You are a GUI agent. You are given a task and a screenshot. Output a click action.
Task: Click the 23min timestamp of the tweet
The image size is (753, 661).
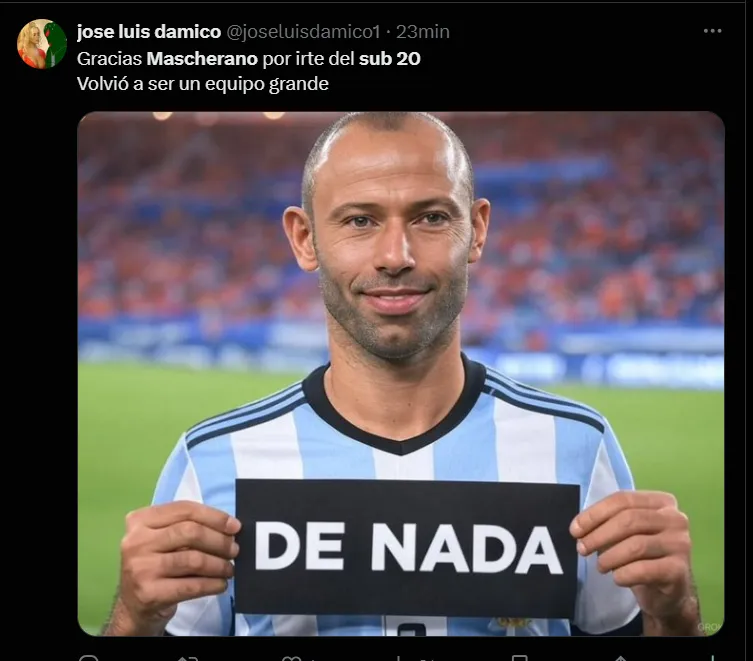tap(423, 32)
